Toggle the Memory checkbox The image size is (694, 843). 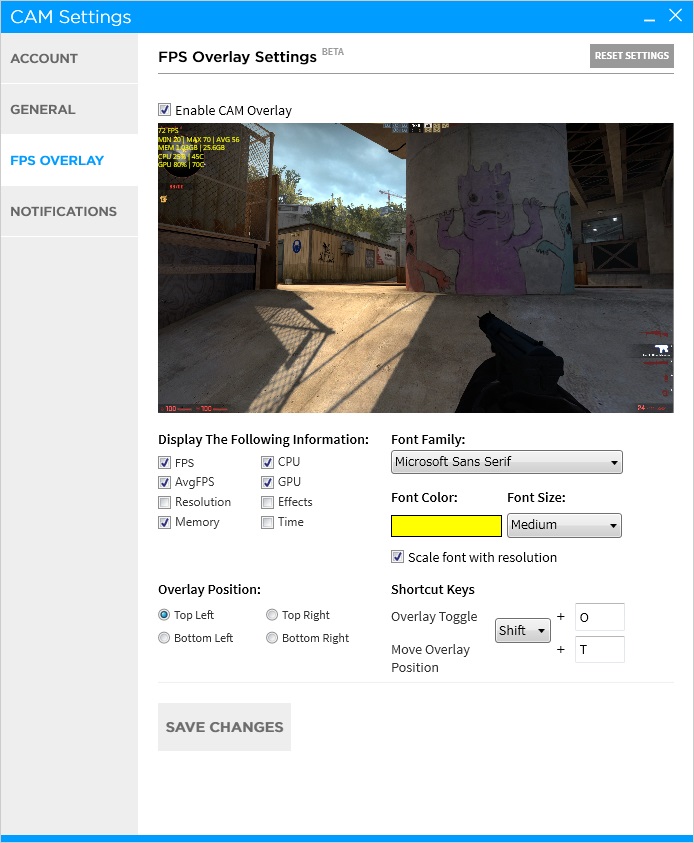click(x=164, y=522)
